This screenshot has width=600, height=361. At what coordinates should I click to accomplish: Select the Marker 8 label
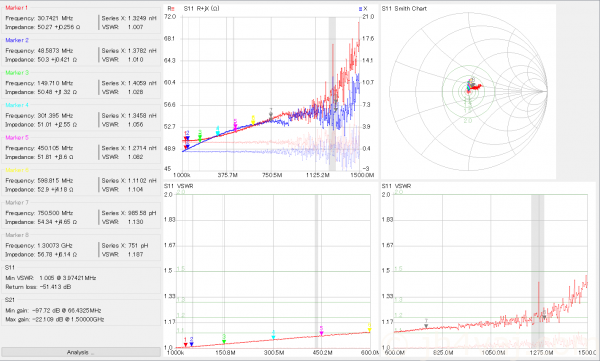[17, 235]
